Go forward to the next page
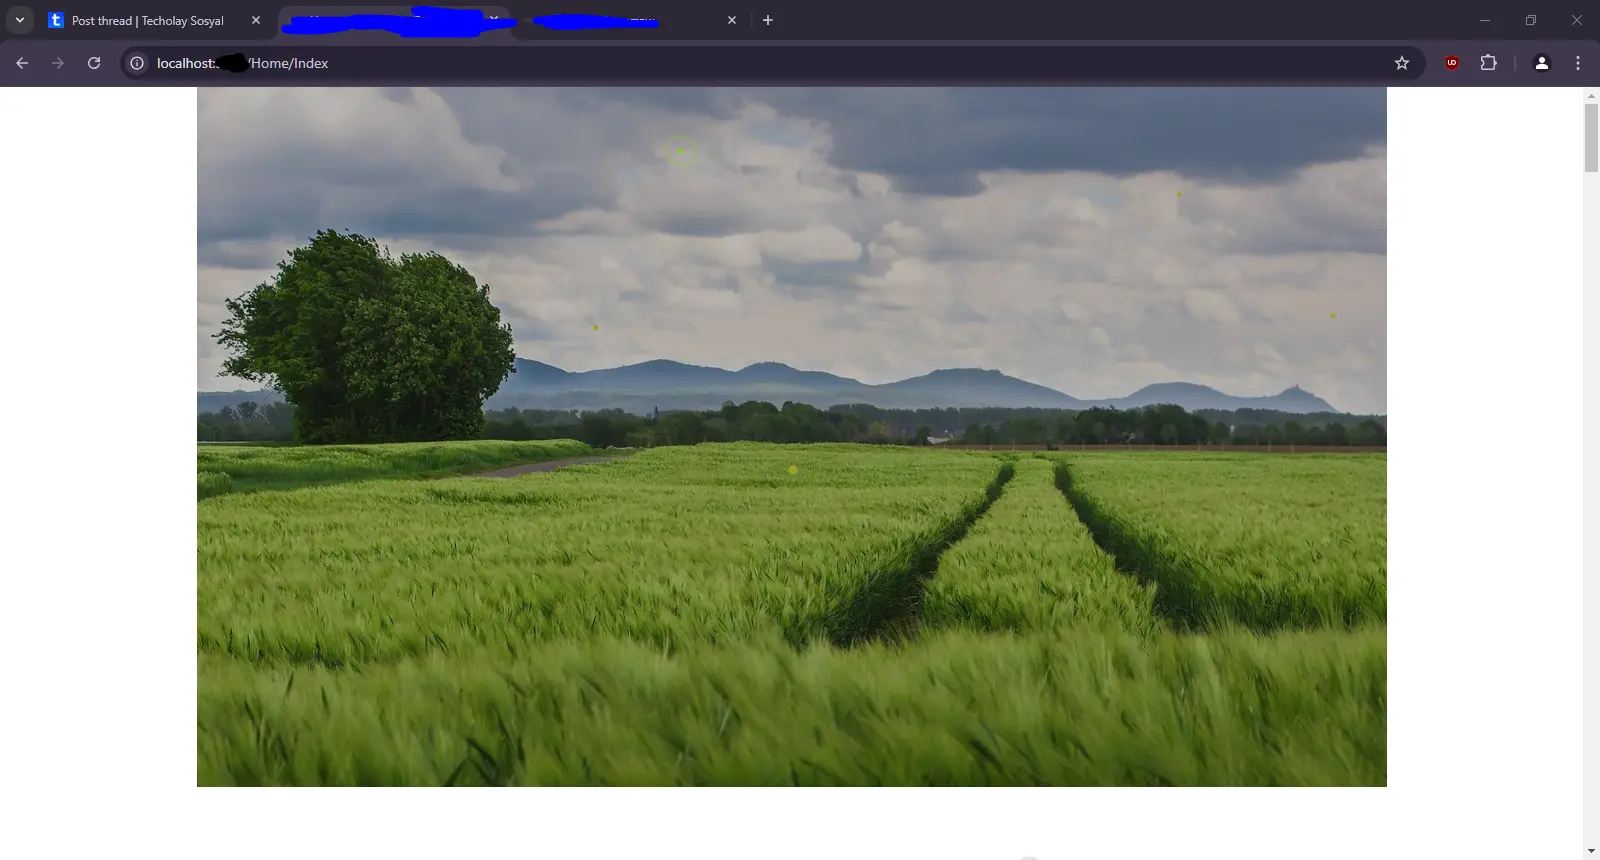The width and height of the screenshot is (1600, 860). click(x=58, y=63)
